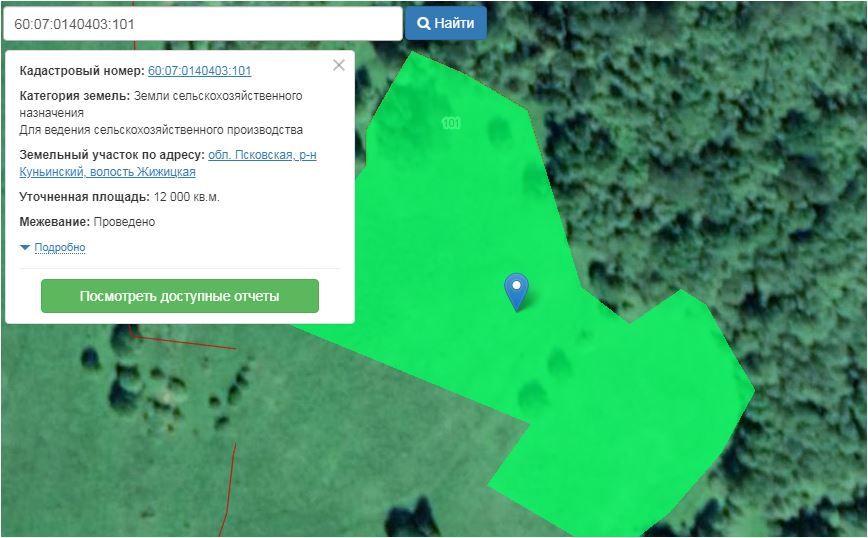Follow the обл. Псковская address link

coord(262,155)
